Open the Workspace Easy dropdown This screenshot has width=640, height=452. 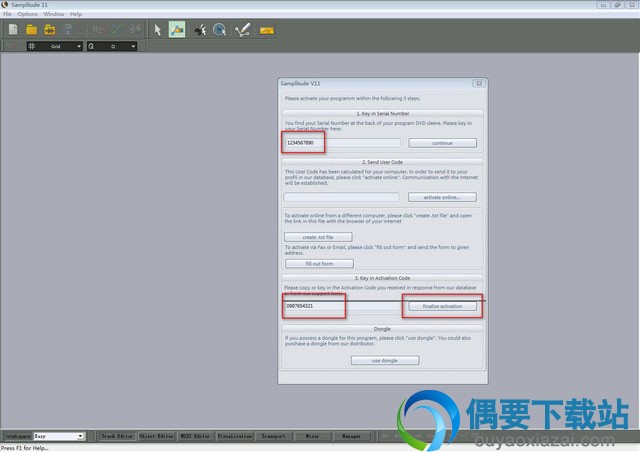[x=59, y=436]
